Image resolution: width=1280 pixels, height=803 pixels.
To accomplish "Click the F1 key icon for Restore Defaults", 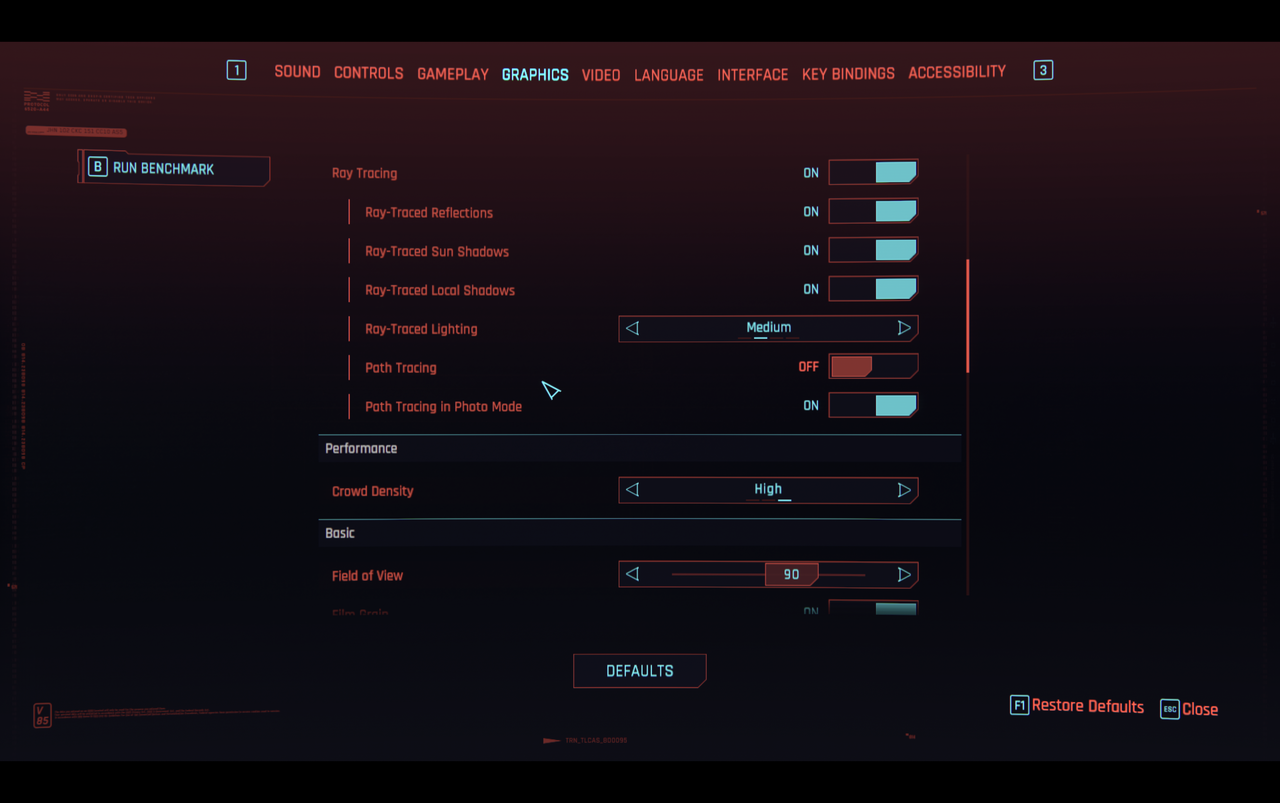I will pyautogui.click(x=1019, y=706).
